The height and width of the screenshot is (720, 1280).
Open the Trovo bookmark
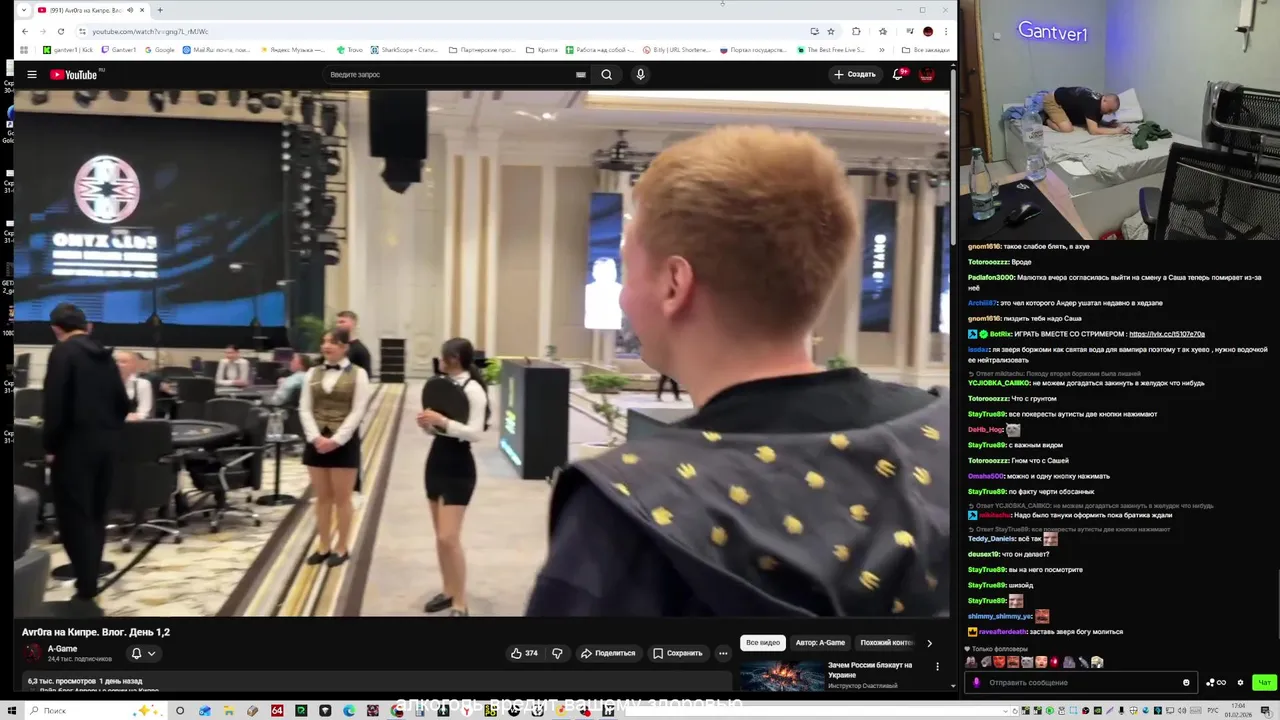[350, 49]
